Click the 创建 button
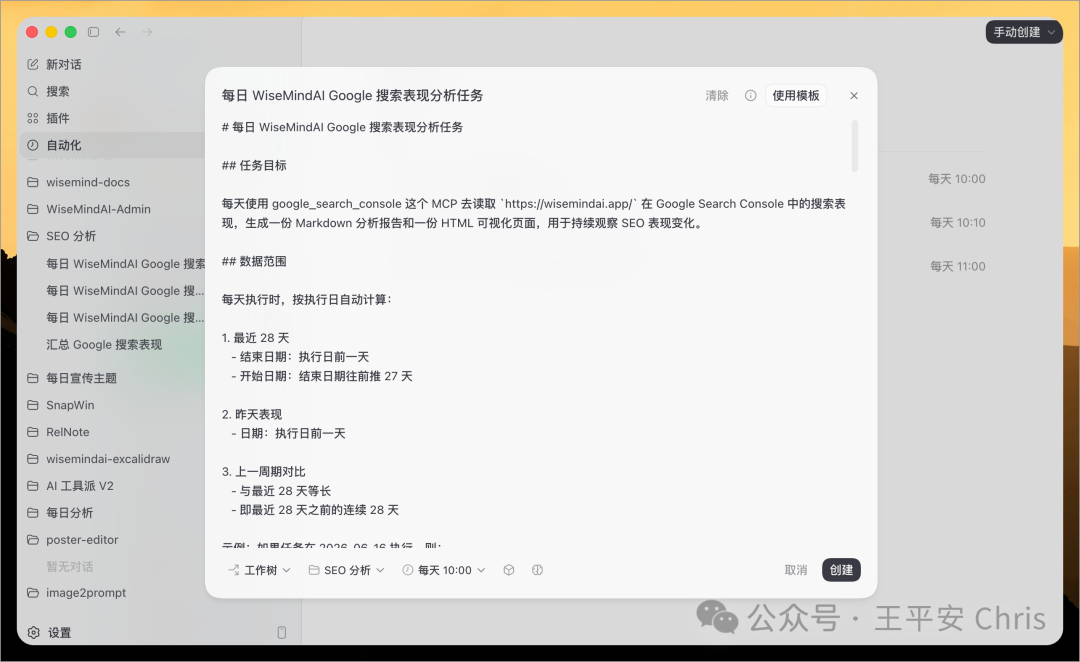 click(x=841, y=570)
